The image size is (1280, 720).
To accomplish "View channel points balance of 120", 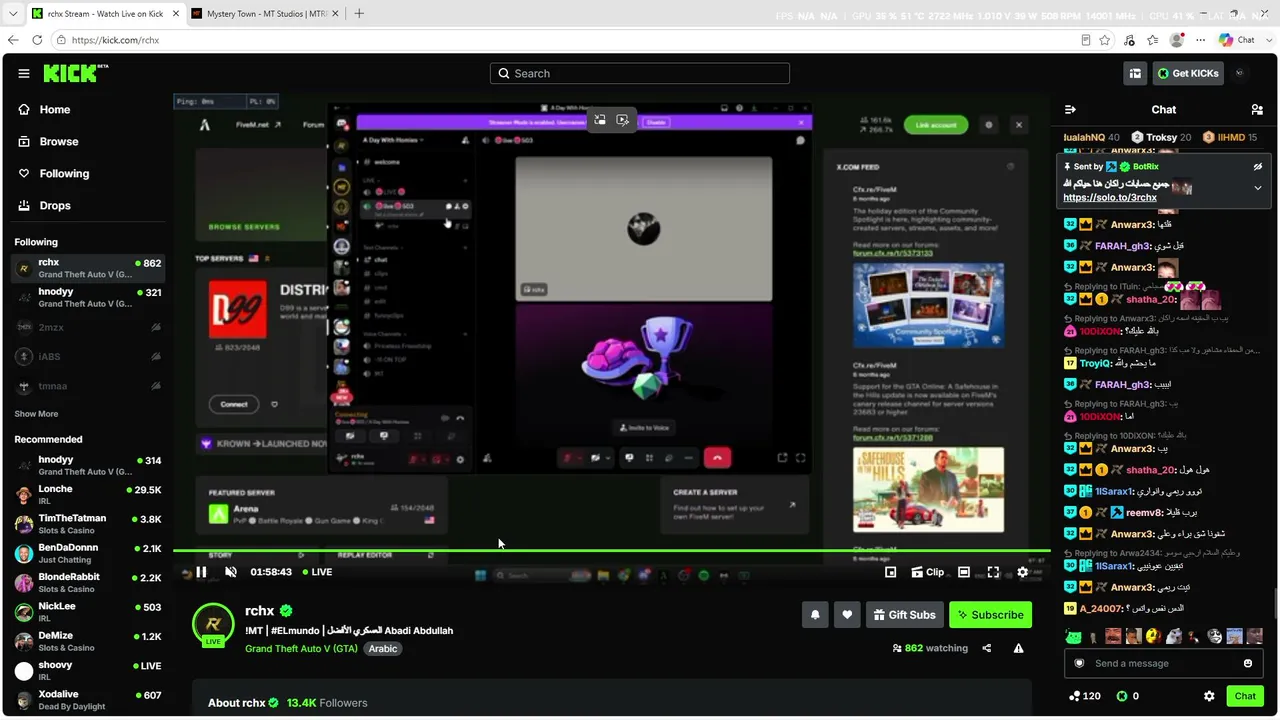I will click(1085, 696).
